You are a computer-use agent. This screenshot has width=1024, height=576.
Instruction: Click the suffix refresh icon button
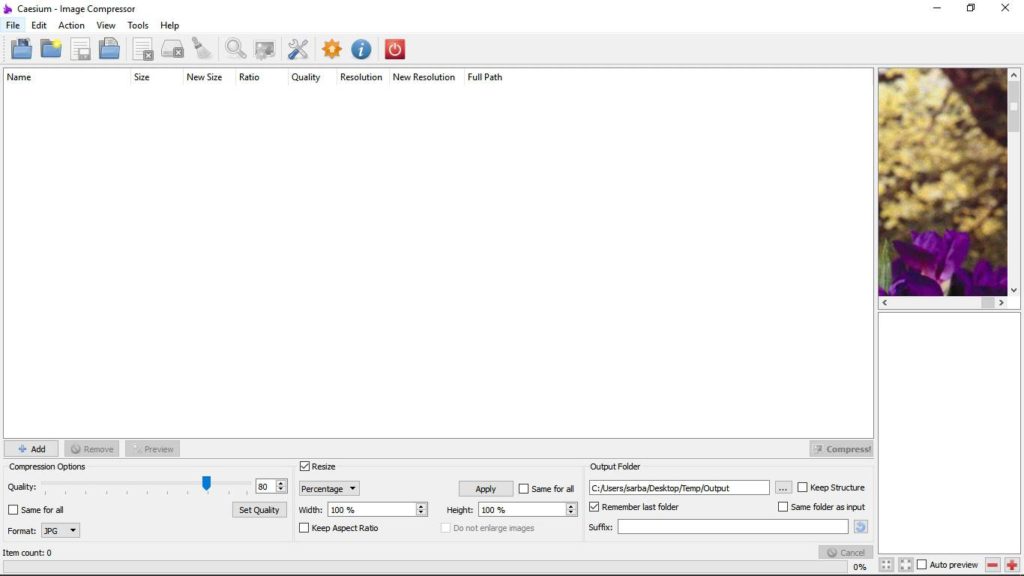point(861,526)
